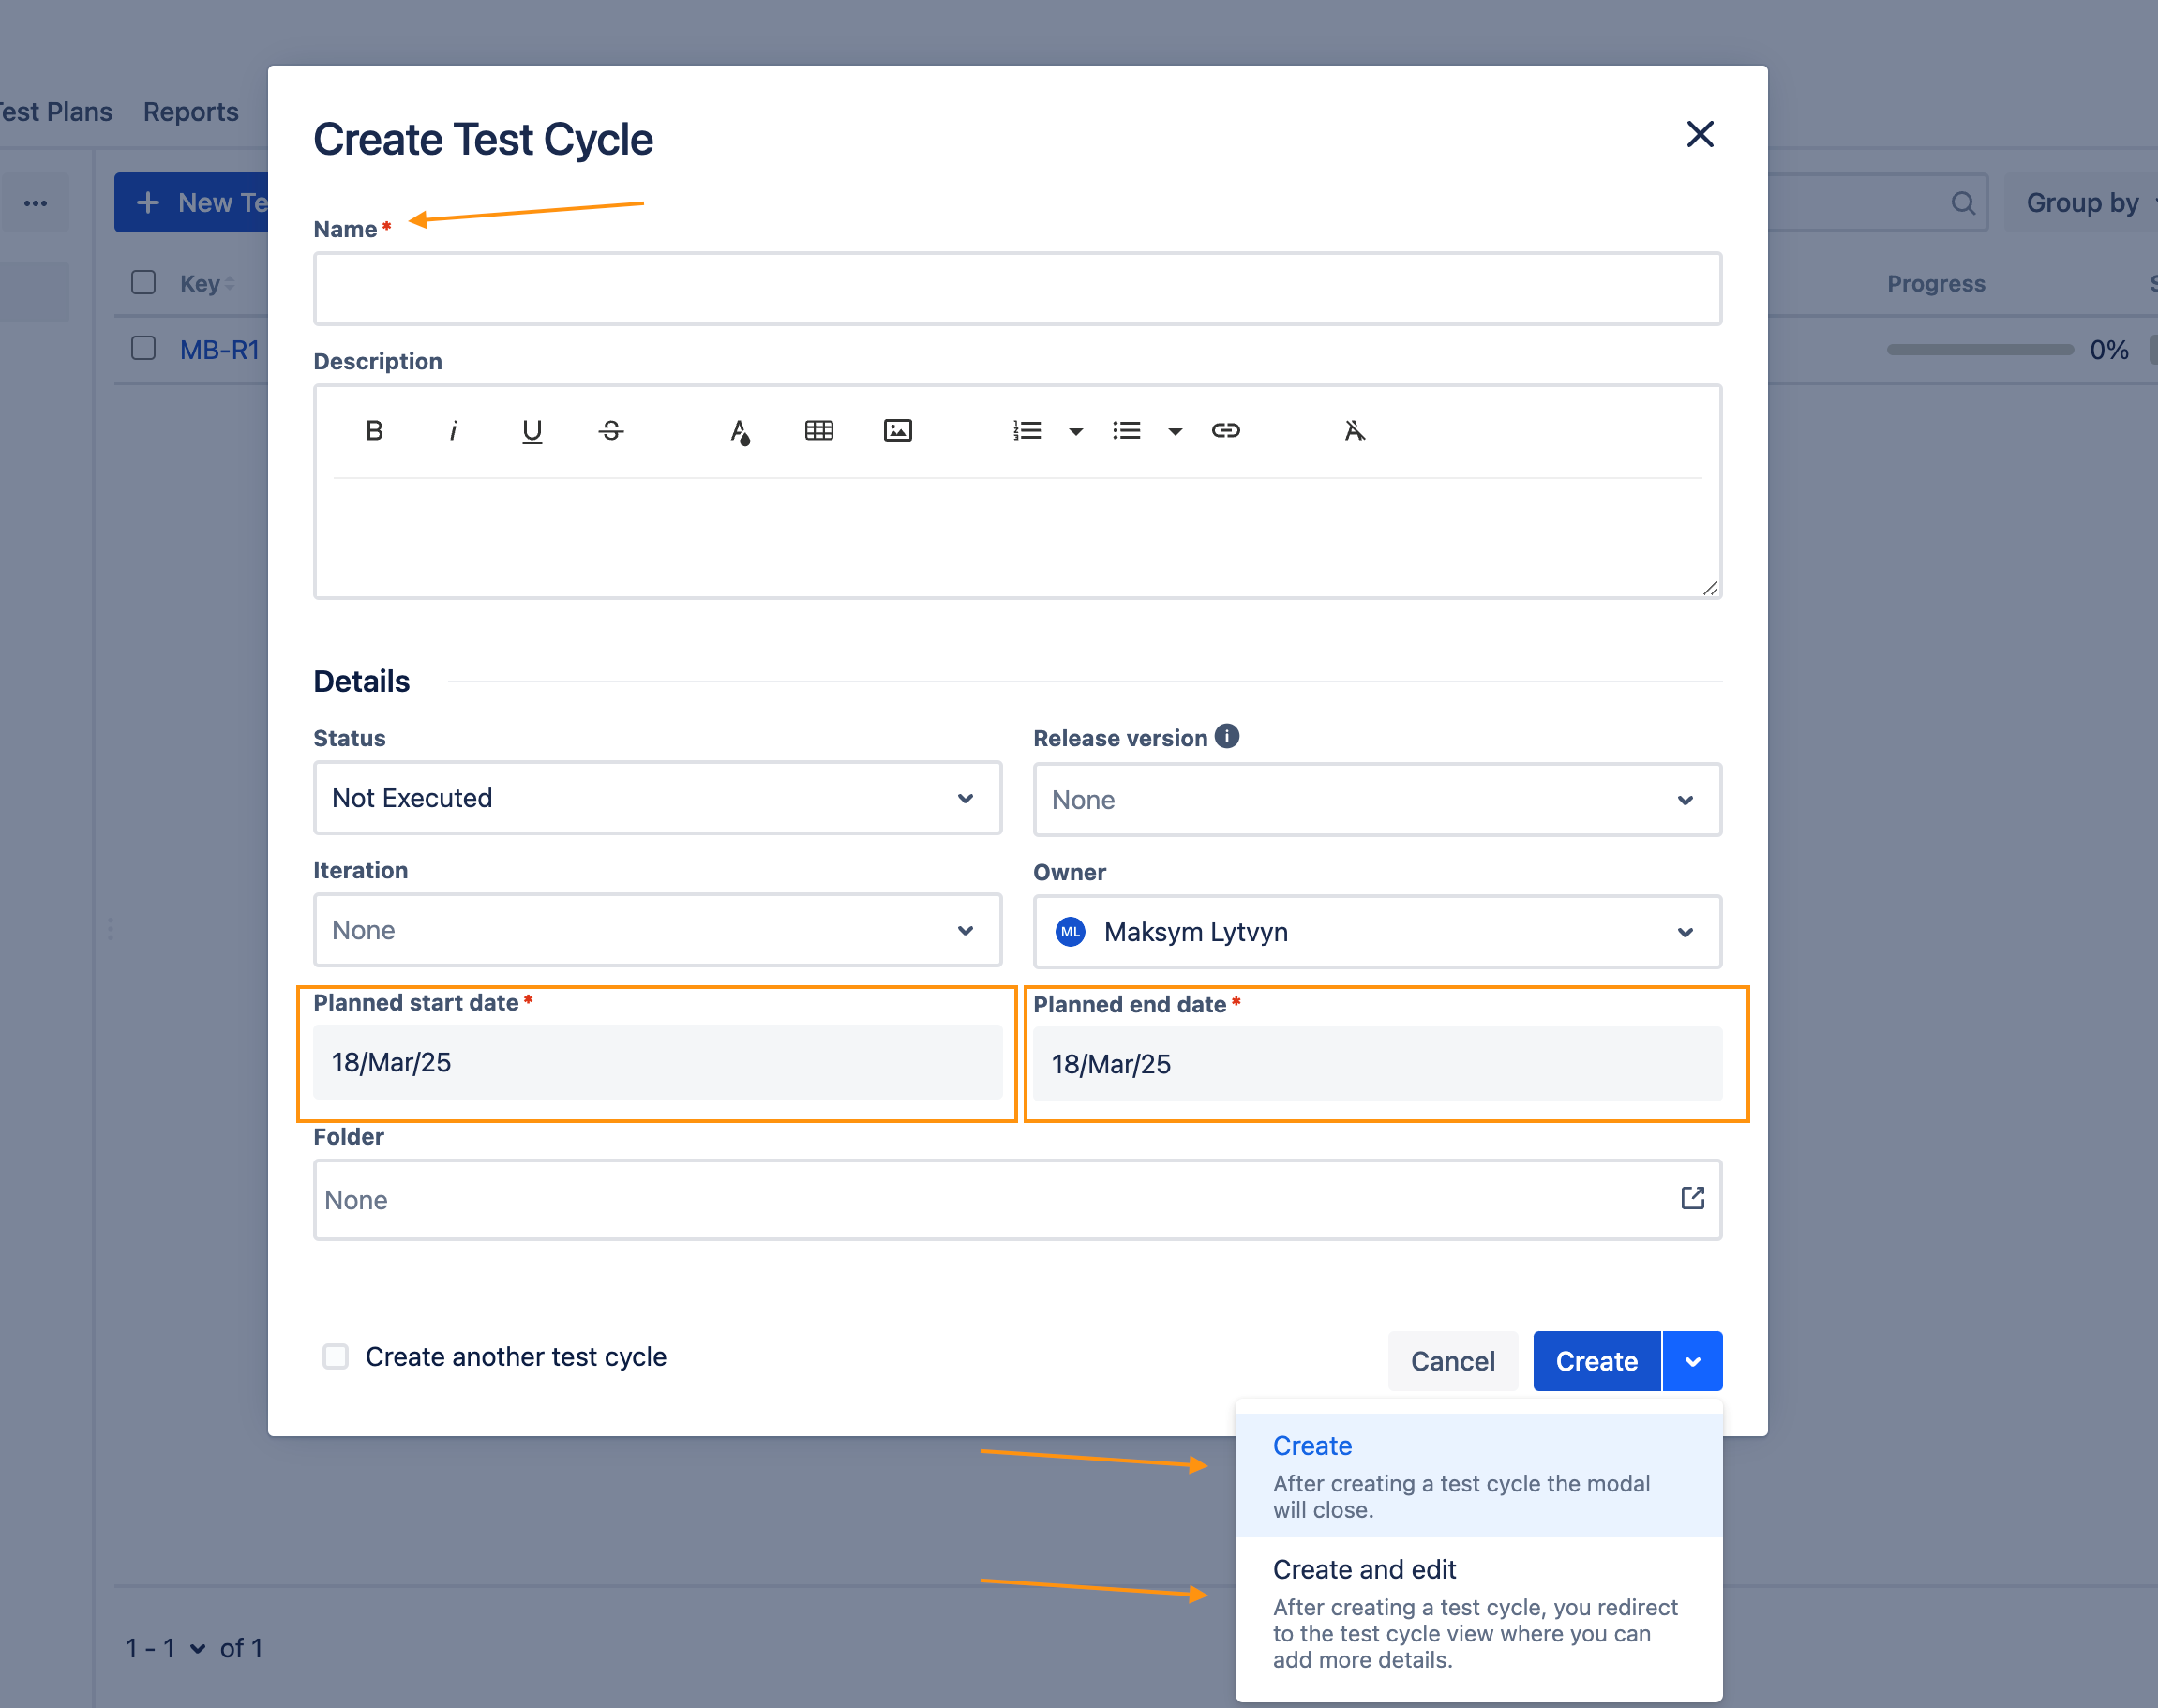The height and width of the screenshot is (1708, 2158).
Task: Open the Status dropdown showing Not Executed
Action: point(657,798)
